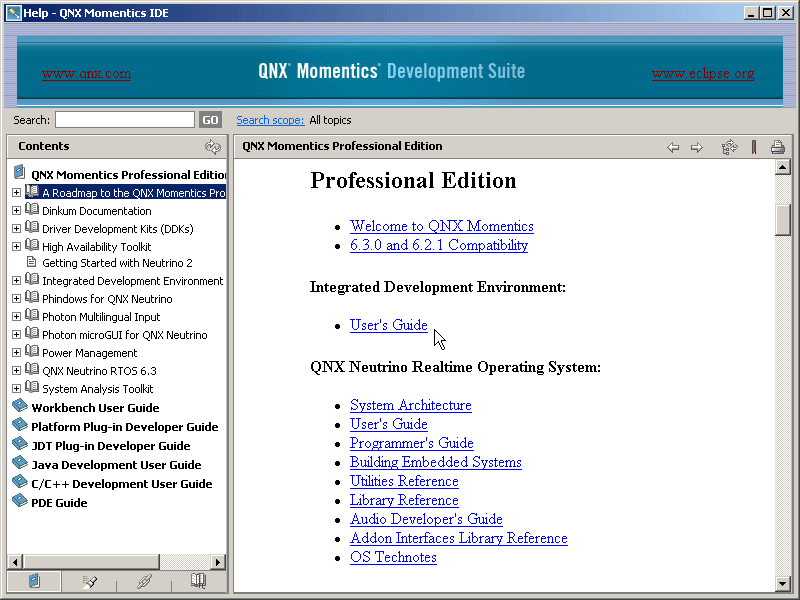Viewport: 800px width, 600px height.
Task: Expand the Dinkum Documentation node
Action: click(16, 210)
